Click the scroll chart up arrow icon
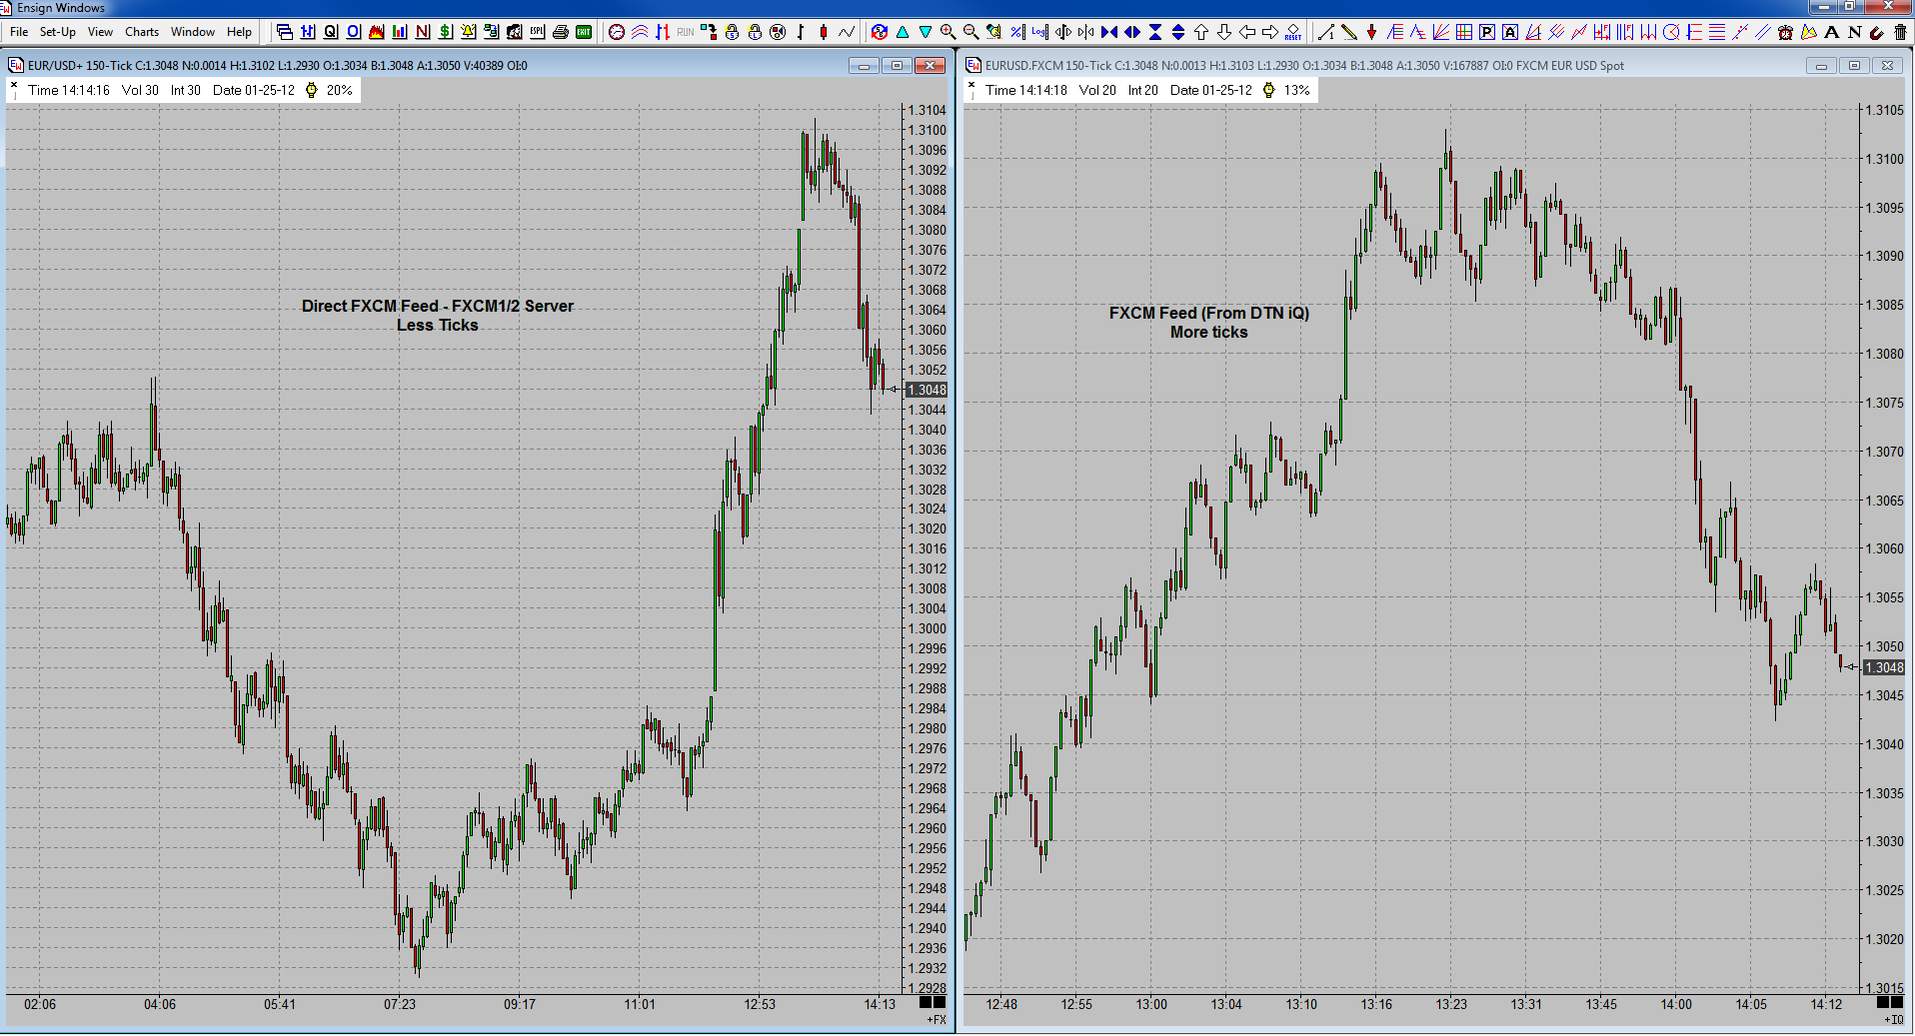 (1201, 32)
